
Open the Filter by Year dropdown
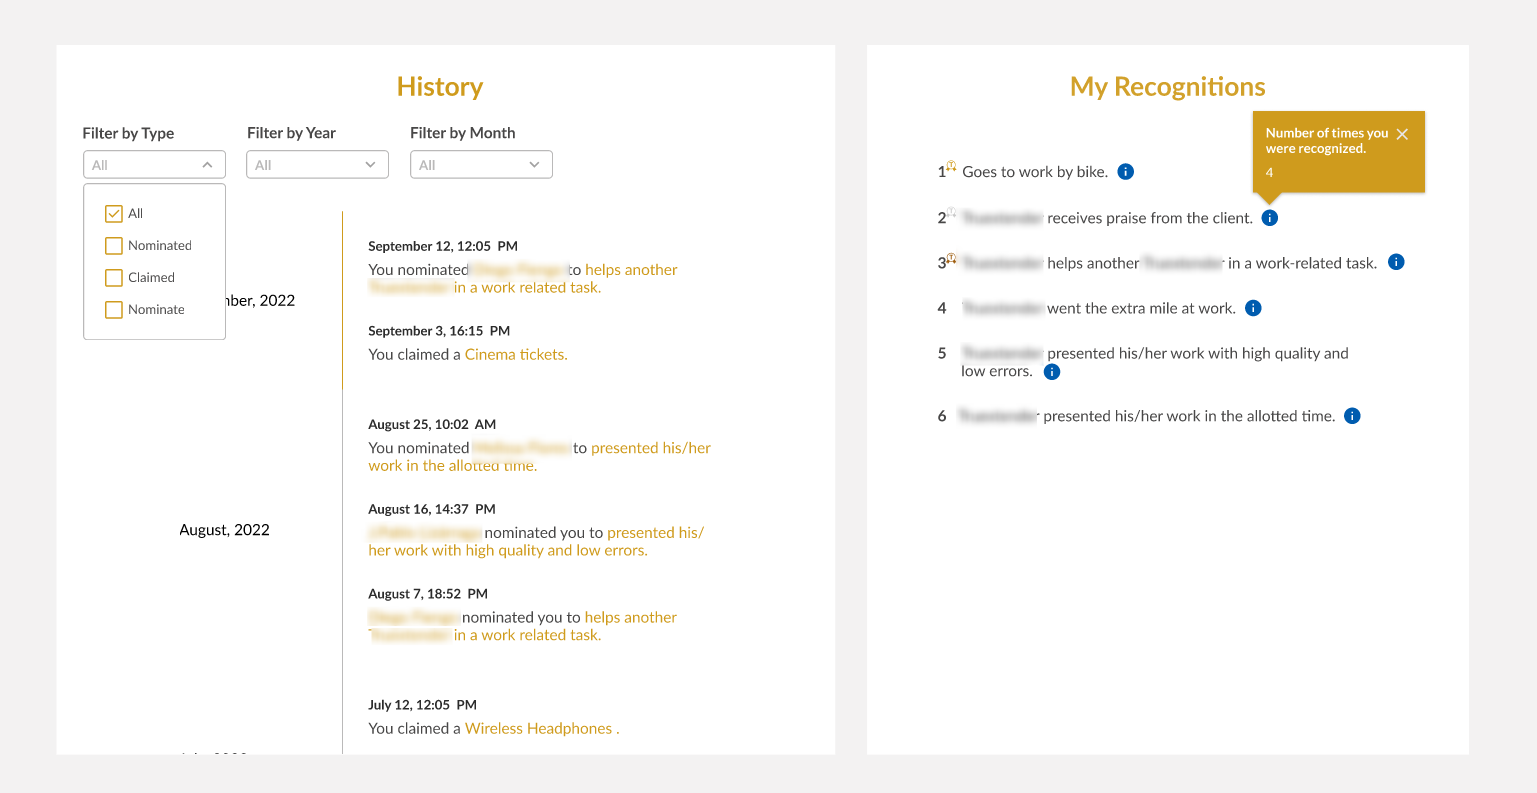click(x=318, y=165)
